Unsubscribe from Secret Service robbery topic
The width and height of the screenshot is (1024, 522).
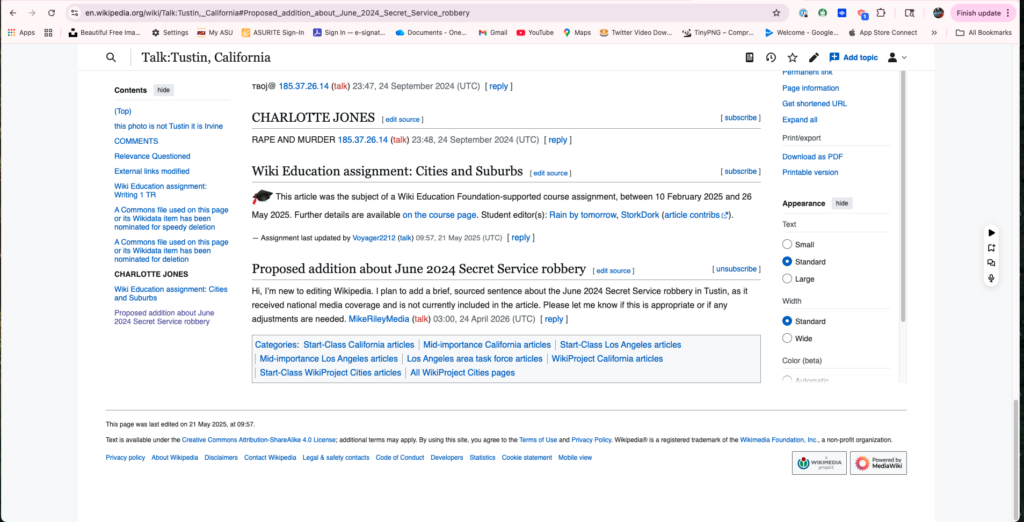click(x=737, y=269)
